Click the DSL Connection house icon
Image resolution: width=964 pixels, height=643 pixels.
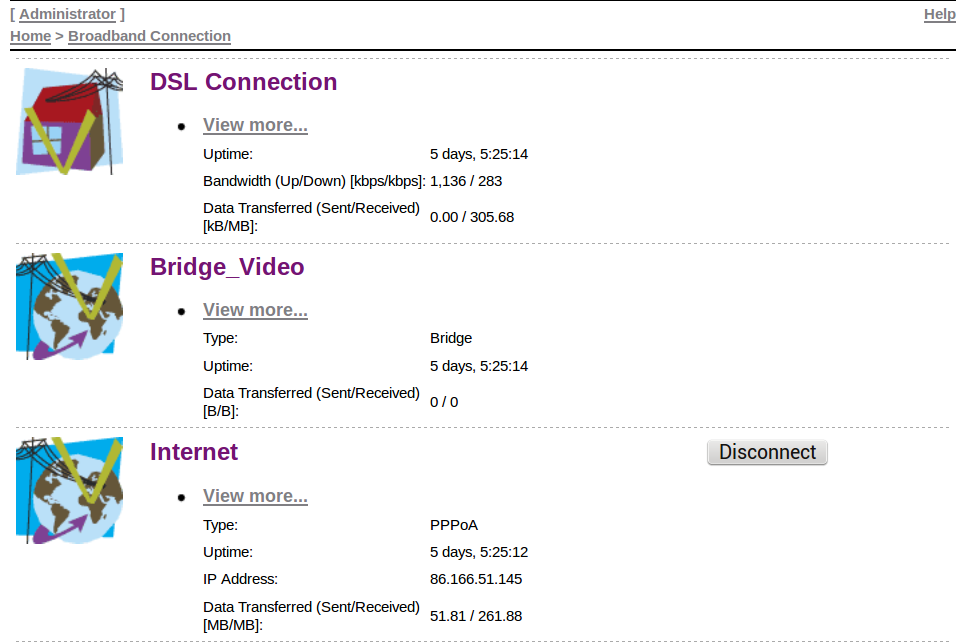(x=69, y=122)
